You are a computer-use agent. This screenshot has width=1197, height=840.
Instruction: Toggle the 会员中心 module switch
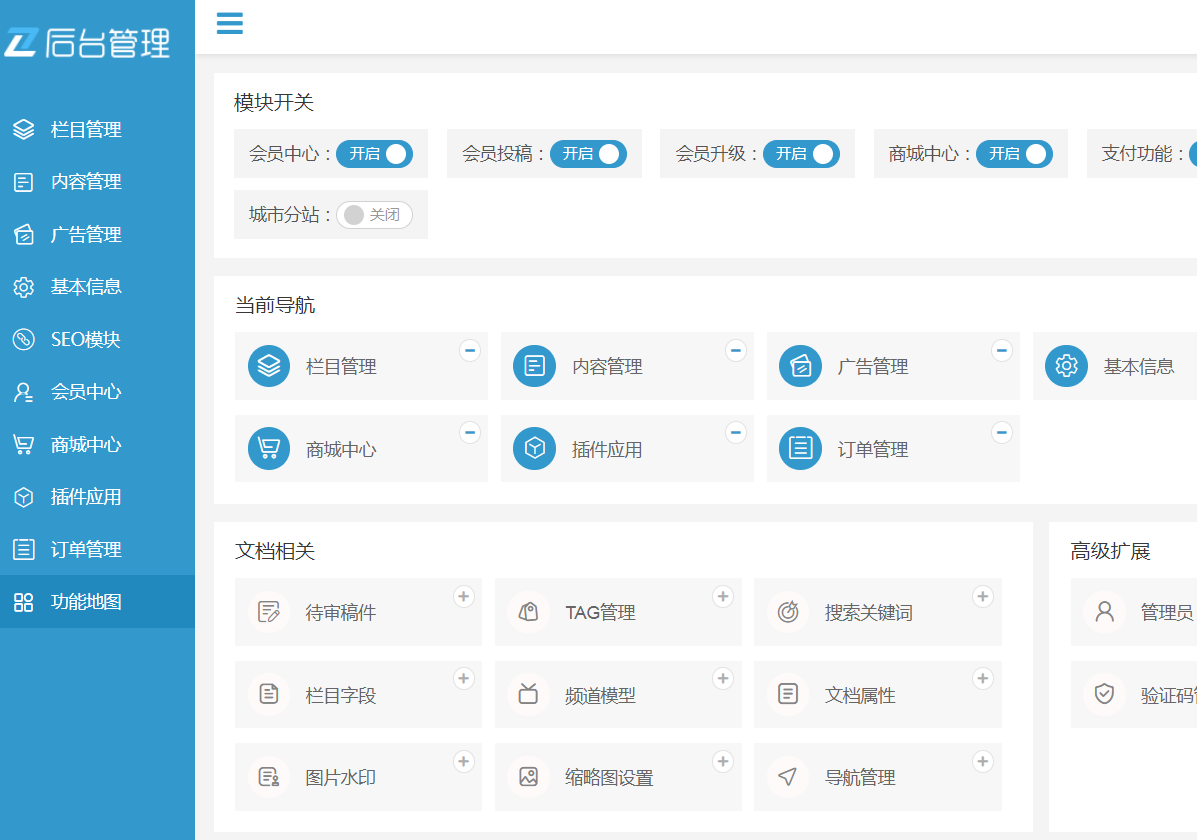(x=374, y=153)
